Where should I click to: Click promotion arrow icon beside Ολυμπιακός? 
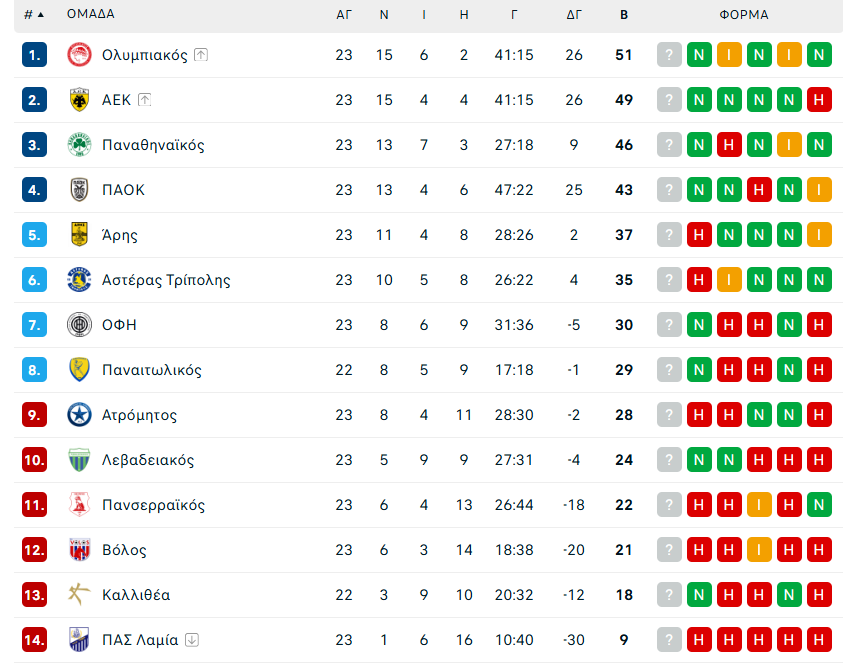coord(201,55)
